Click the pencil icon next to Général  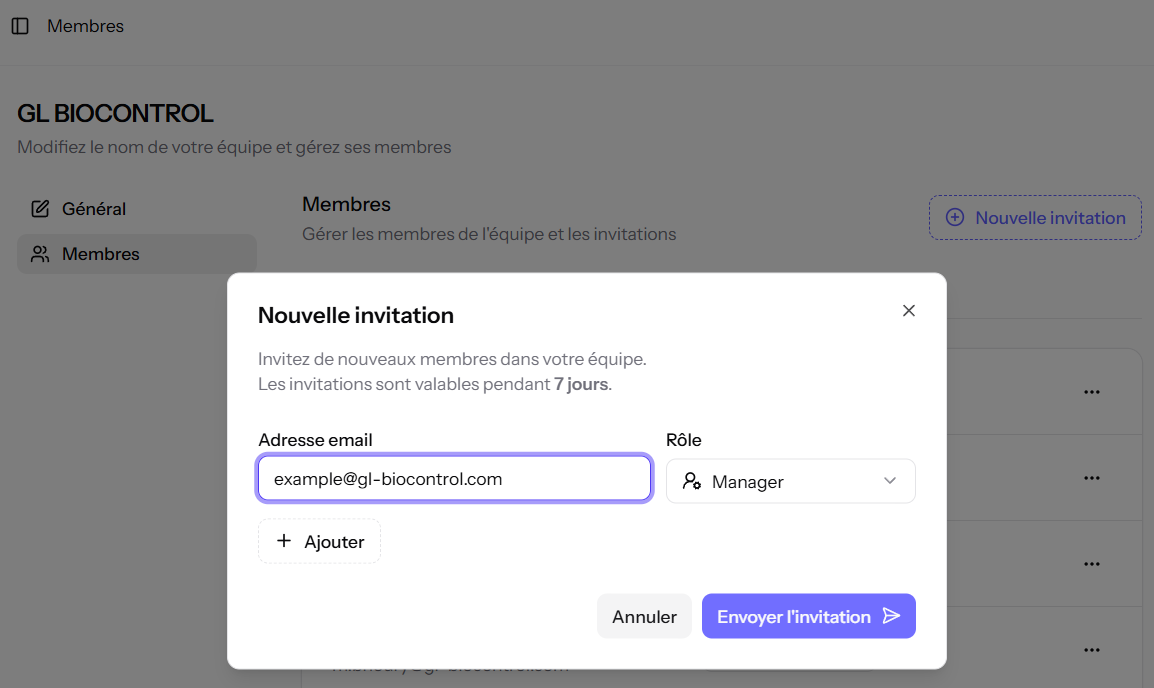click(40, 209)
